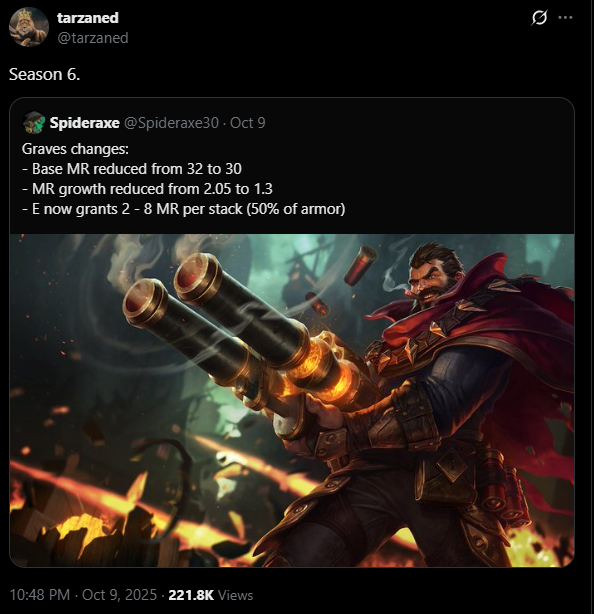Click the 10:48 PM Oct 9, 2025 timestamp
This screenshot has height=614, width=594.
[83, 595]
